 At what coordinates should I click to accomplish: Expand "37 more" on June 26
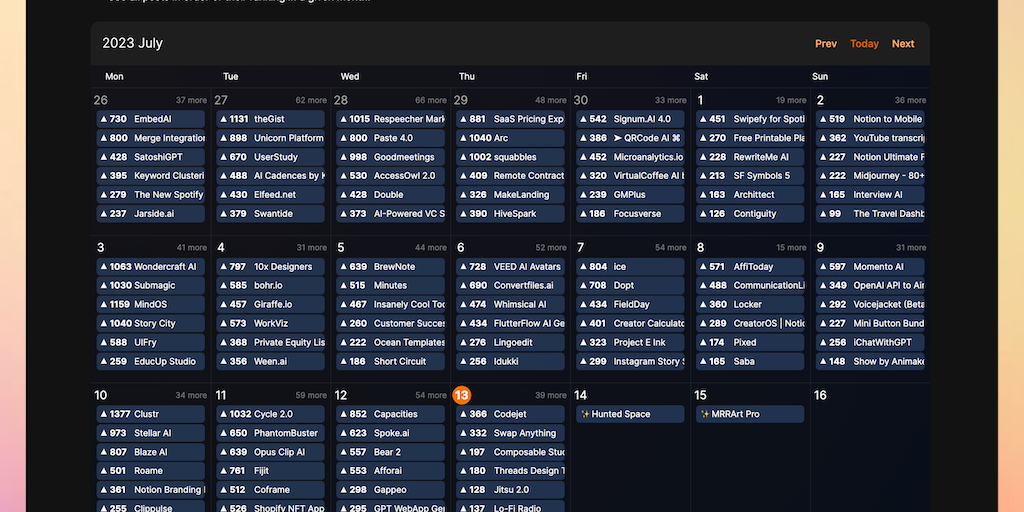(191, 101)
